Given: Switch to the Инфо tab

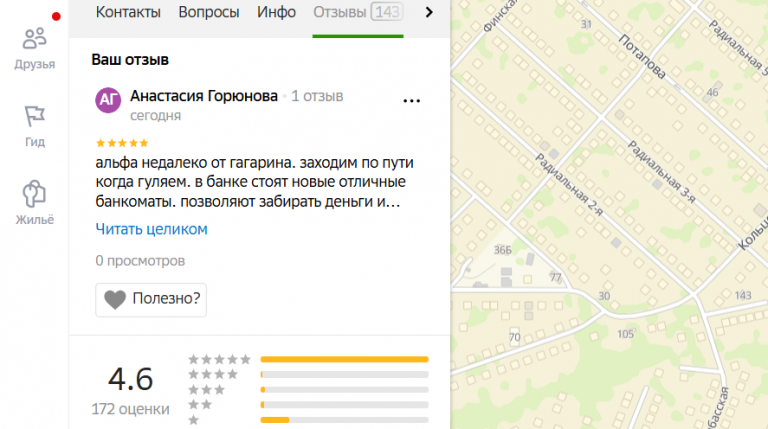Looking at the screenshot, I should (x=276, y=12).
